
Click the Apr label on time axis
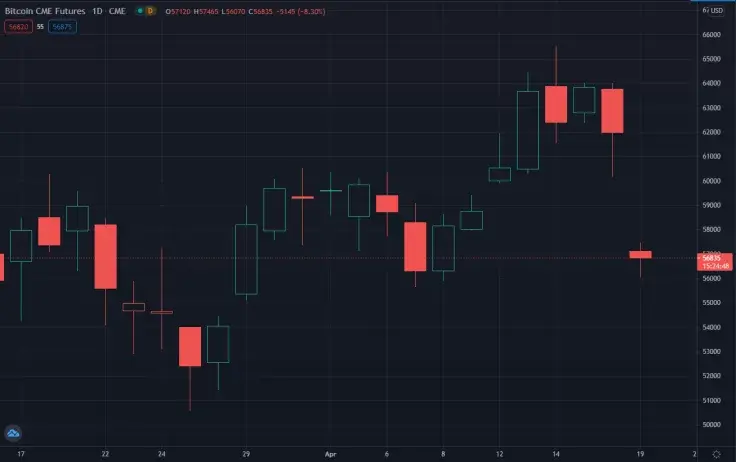330,453
